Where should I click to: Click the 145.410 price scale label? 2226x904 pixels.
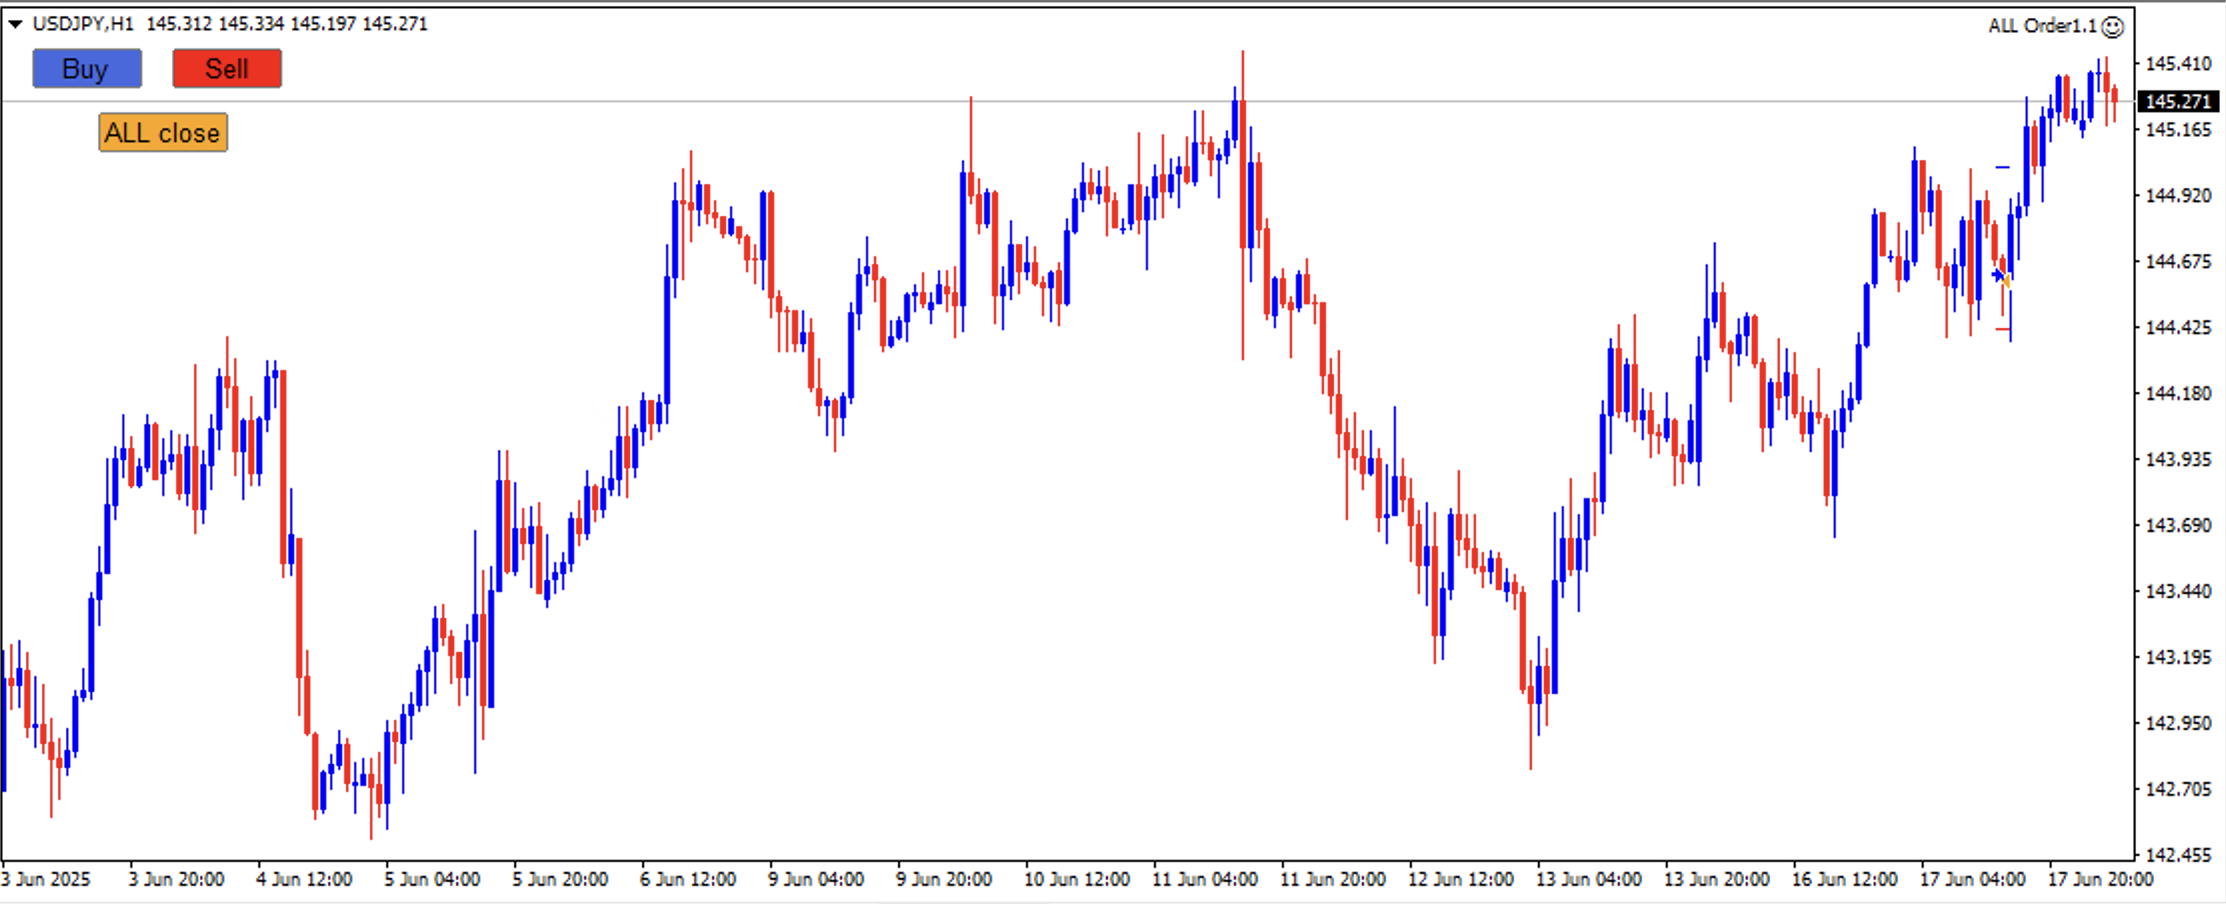tap(2178, 64)
